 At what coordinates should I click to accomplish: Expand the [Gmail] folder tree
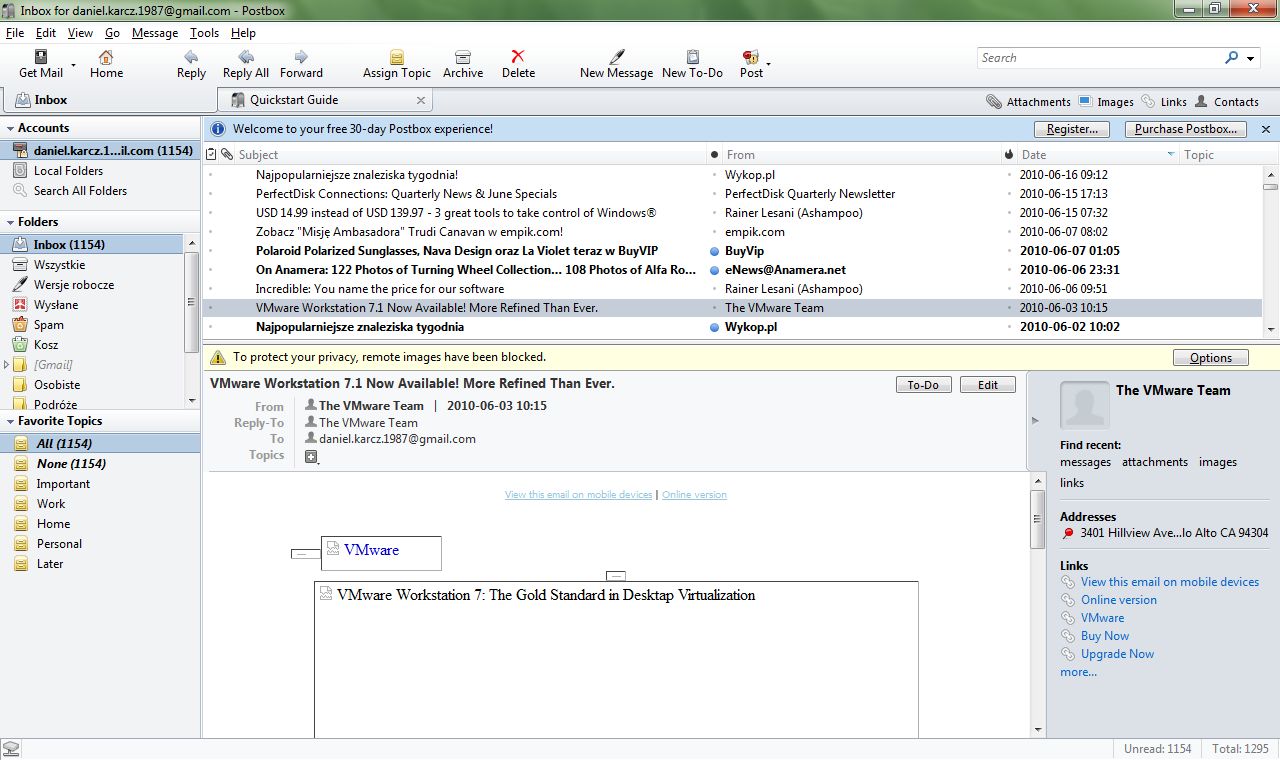[6, 364]
